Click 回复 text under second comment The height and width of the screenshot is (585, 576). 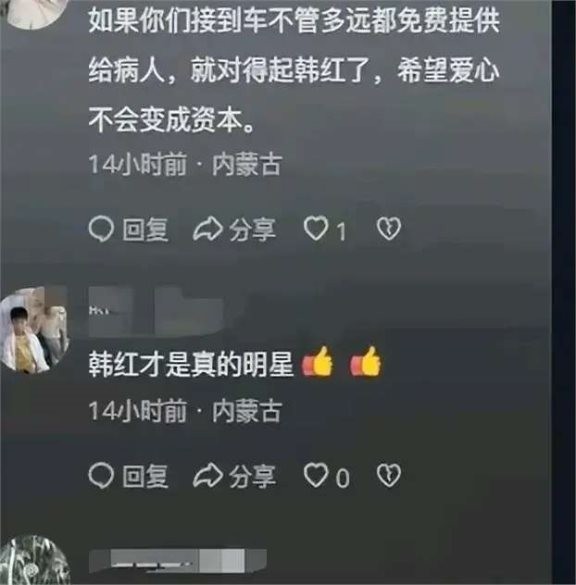pyautogui.click(x=145, y=476)
